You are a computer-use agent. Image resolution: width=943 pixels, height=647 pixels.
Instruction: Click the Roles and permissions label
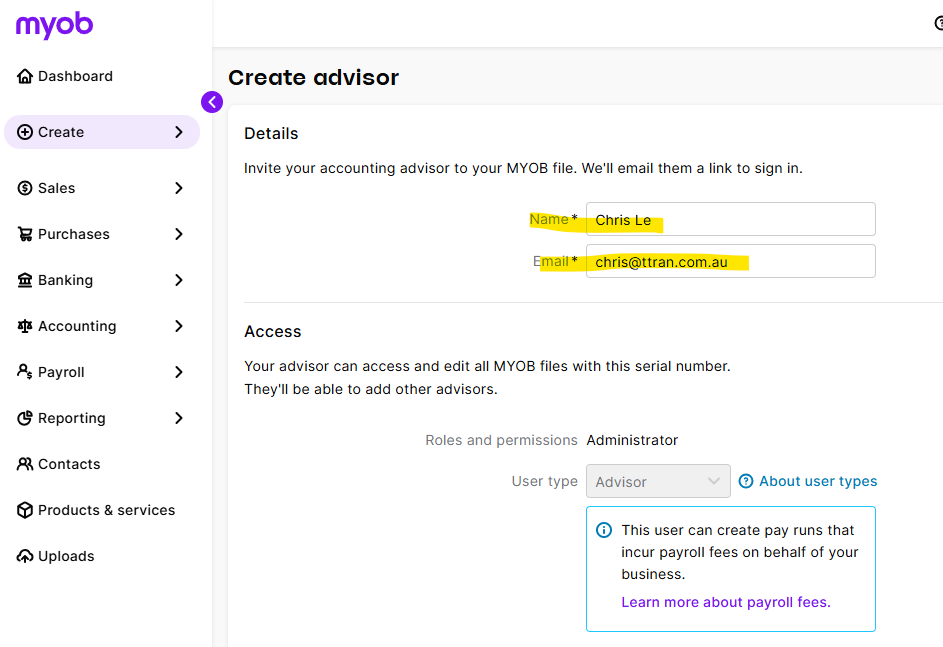pyautogui.click(x=501, y=440)
